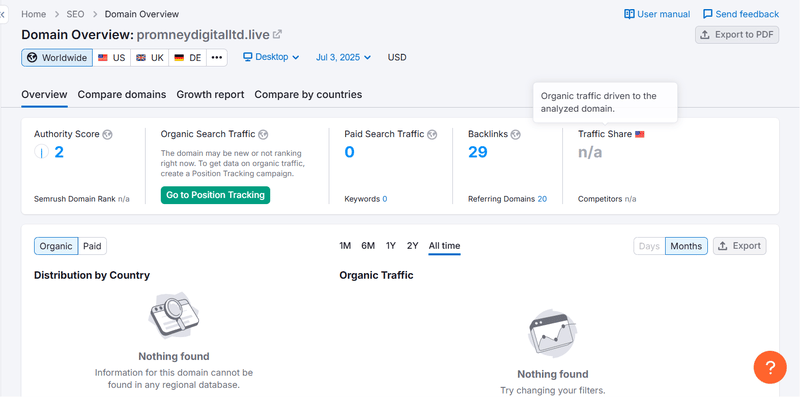Click the Competitors n/a text
Screen dimensions: 800x397
pos(607,199)
